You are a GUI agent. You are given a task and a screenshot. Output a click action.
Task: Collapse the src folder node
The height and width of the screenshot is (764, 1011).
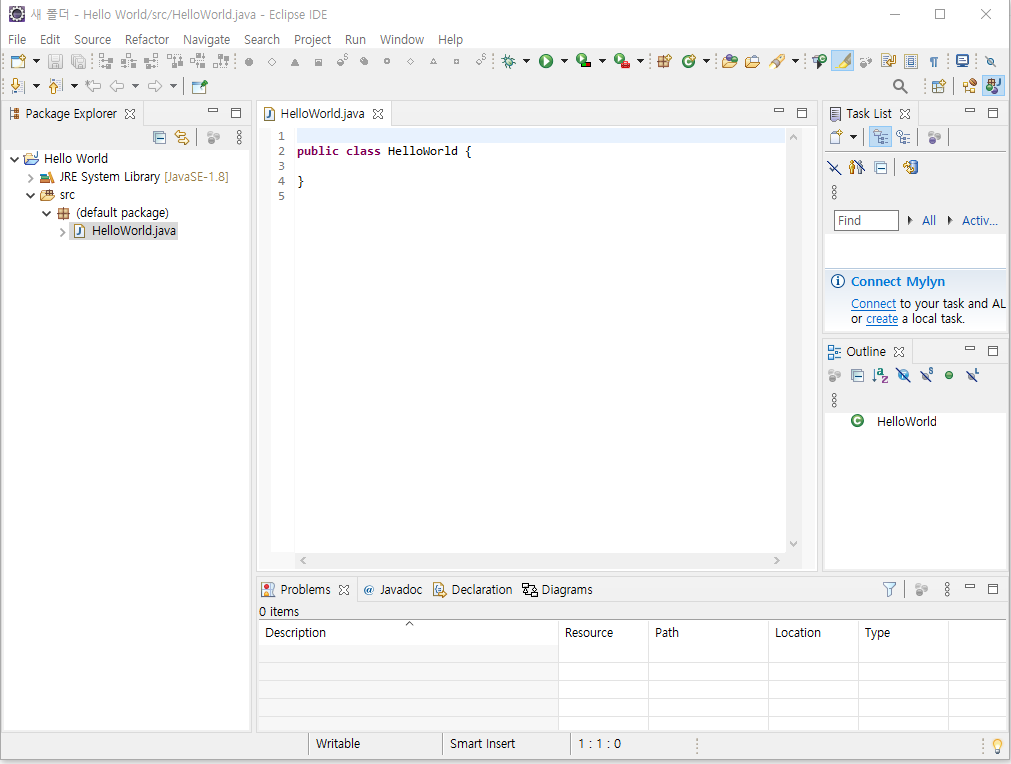30,195
